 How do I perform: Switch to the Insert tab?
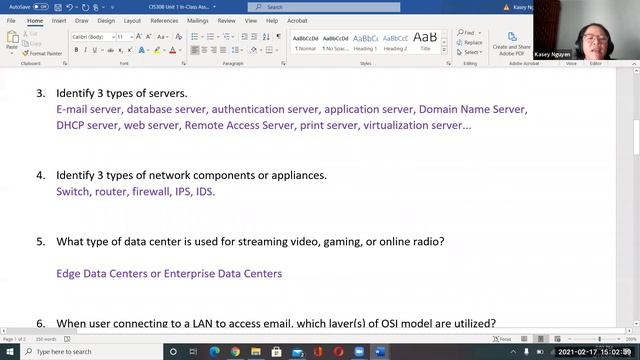tap(59, 20)
